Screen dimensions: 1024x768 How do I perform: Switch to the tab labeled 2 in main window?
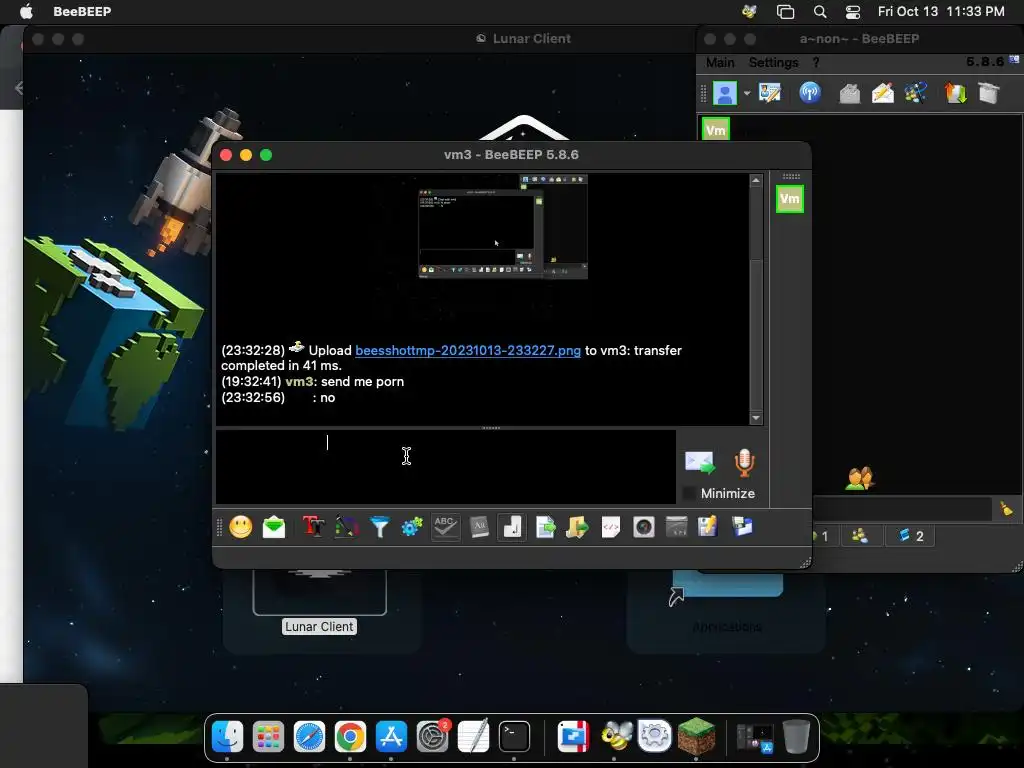tap(910, 536)
